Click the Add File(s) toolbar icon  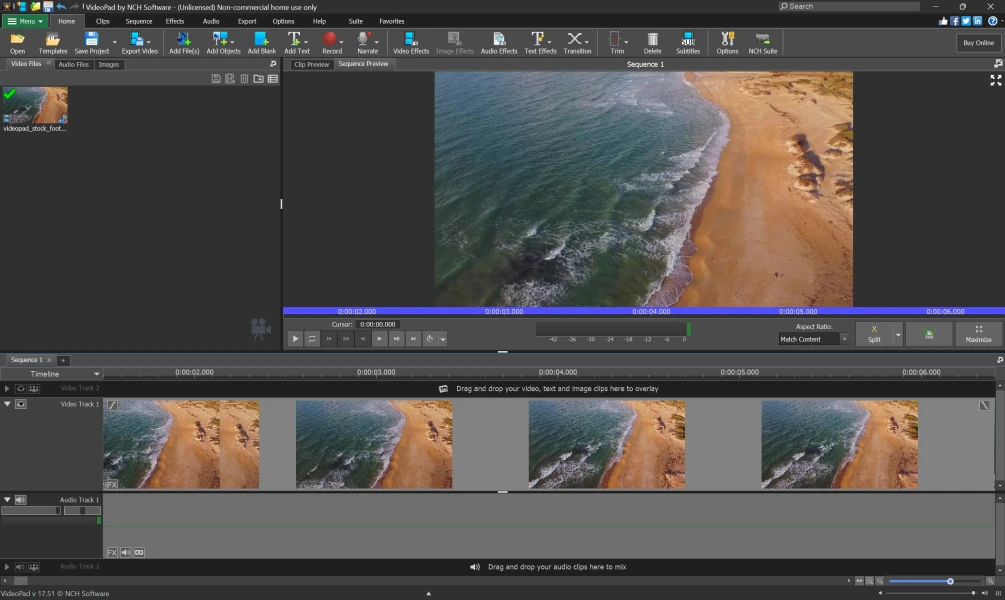[x=183, y=42]
